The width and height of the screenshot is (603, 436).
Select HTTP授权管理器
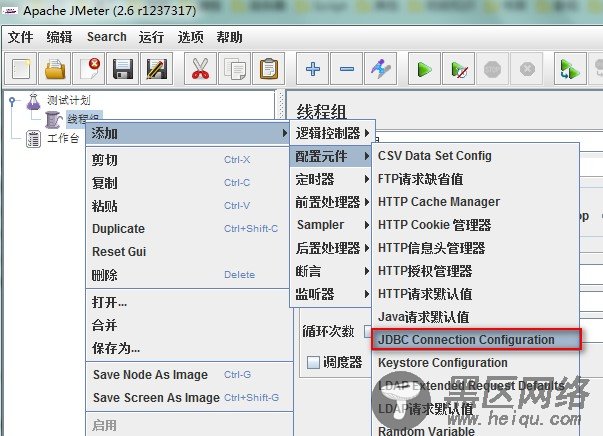pos(475,271)
